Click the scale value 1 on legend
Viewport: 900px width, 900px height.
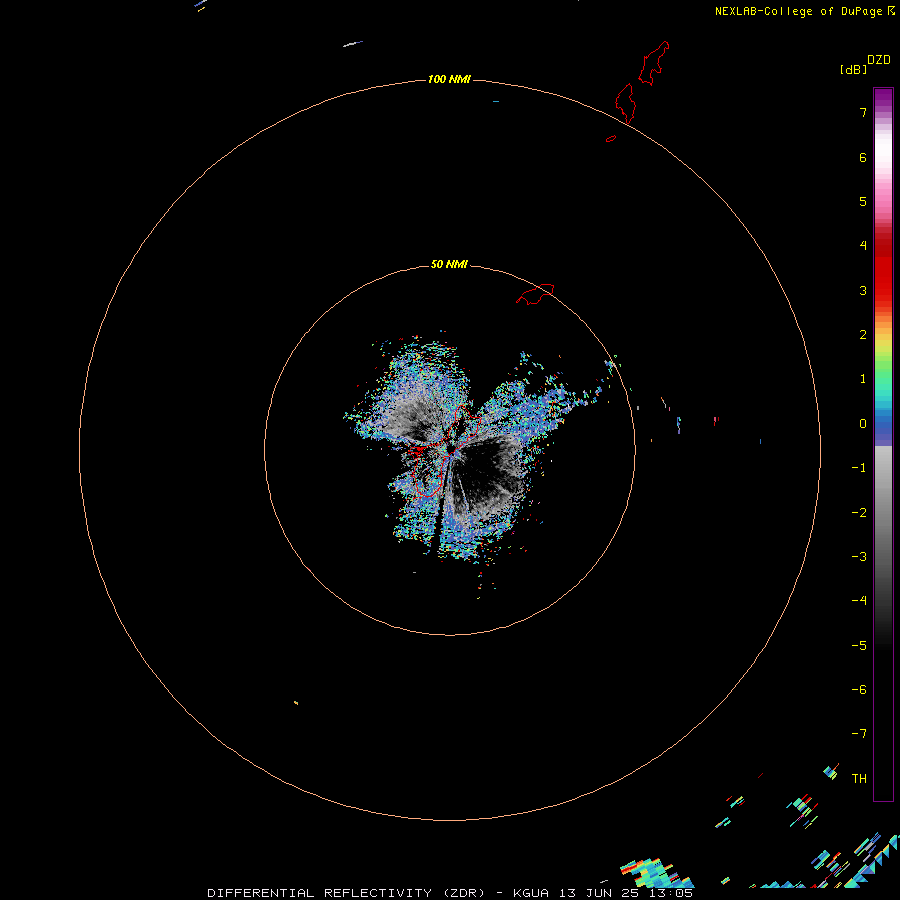pyautogui.click(x=863, y=379)
